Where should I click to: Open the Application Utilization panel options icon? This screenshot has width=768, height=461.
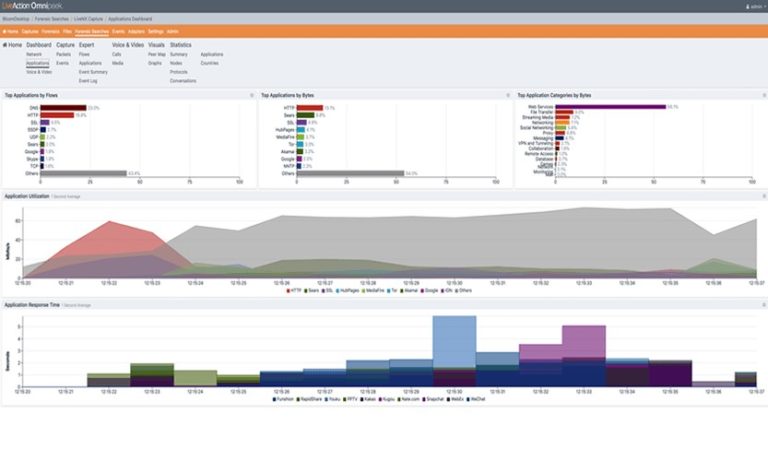[762, 196]
